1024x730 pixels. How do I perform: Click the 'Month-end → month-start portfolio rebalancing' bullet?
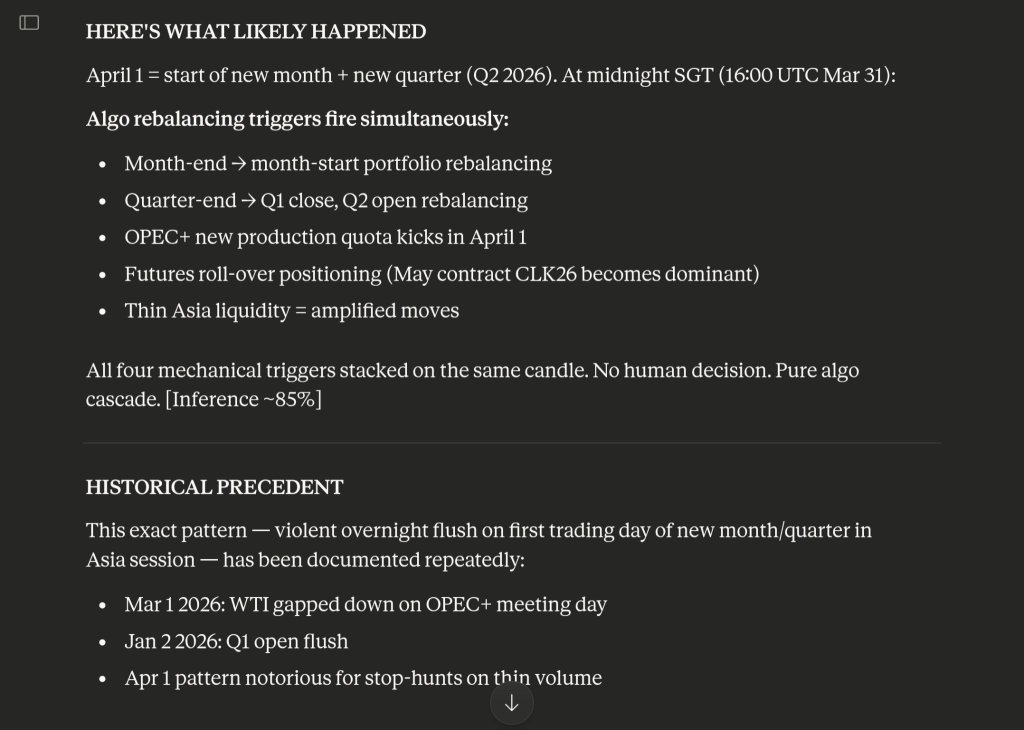coord(338,163)
